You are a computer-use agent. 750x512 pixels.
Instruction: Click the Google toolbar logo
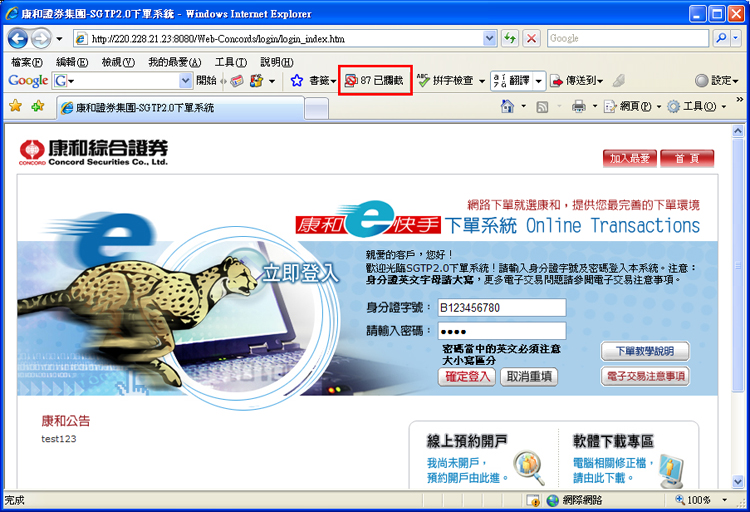[28, 81]
